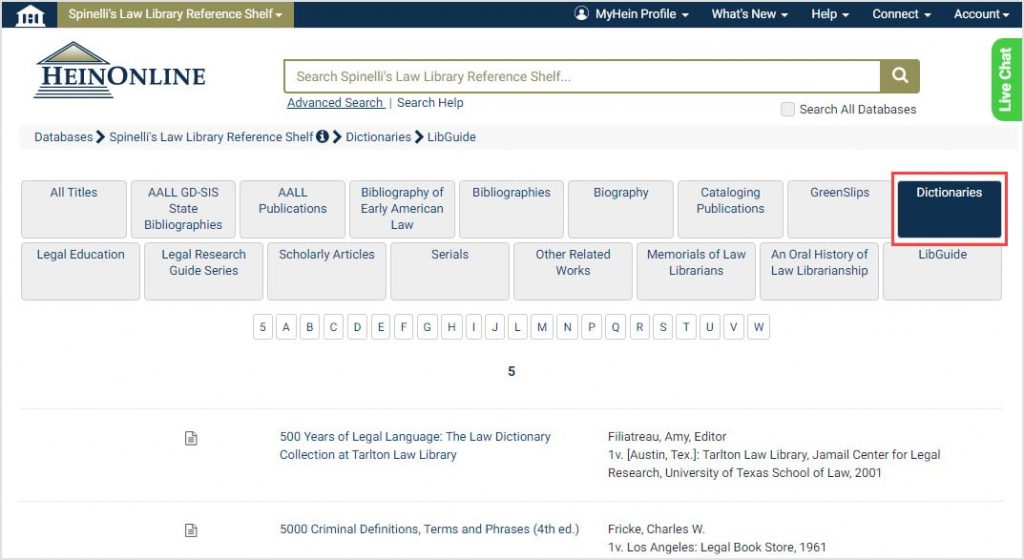Click the magnifying glass search button
The image size is (1024, 560).
tap(900, 76)
